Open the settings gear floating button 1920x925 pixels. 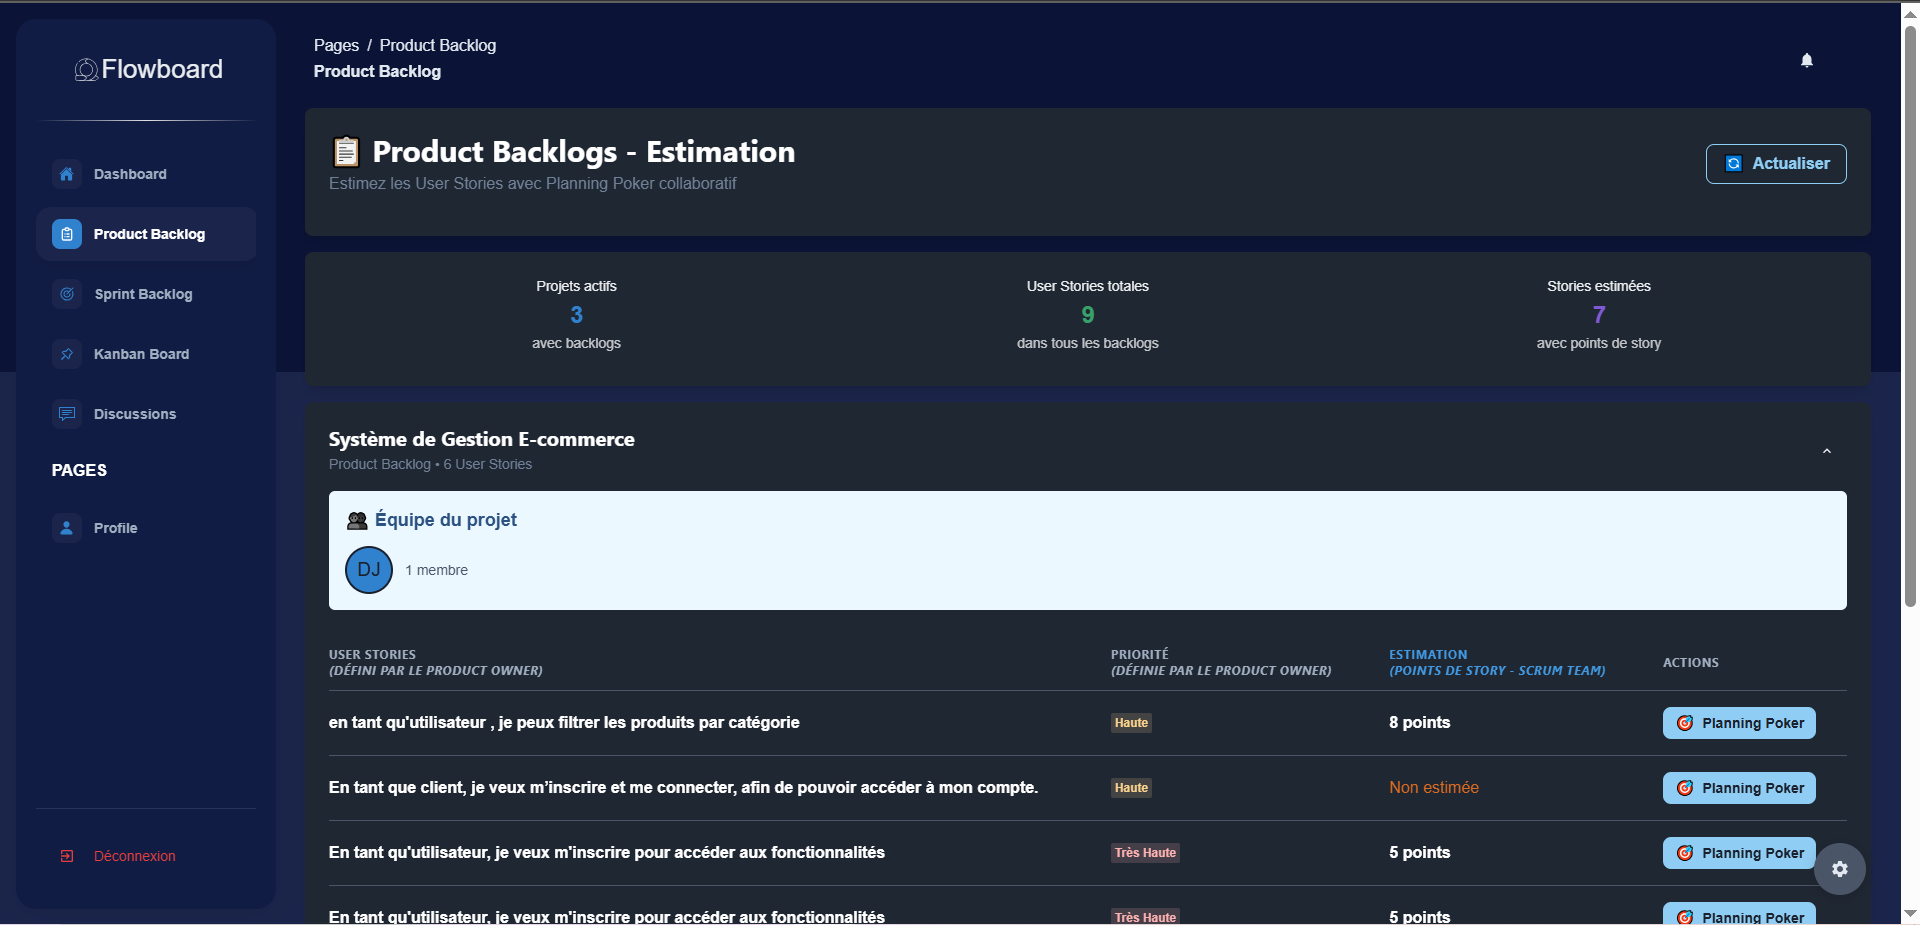coord(1840,869)
